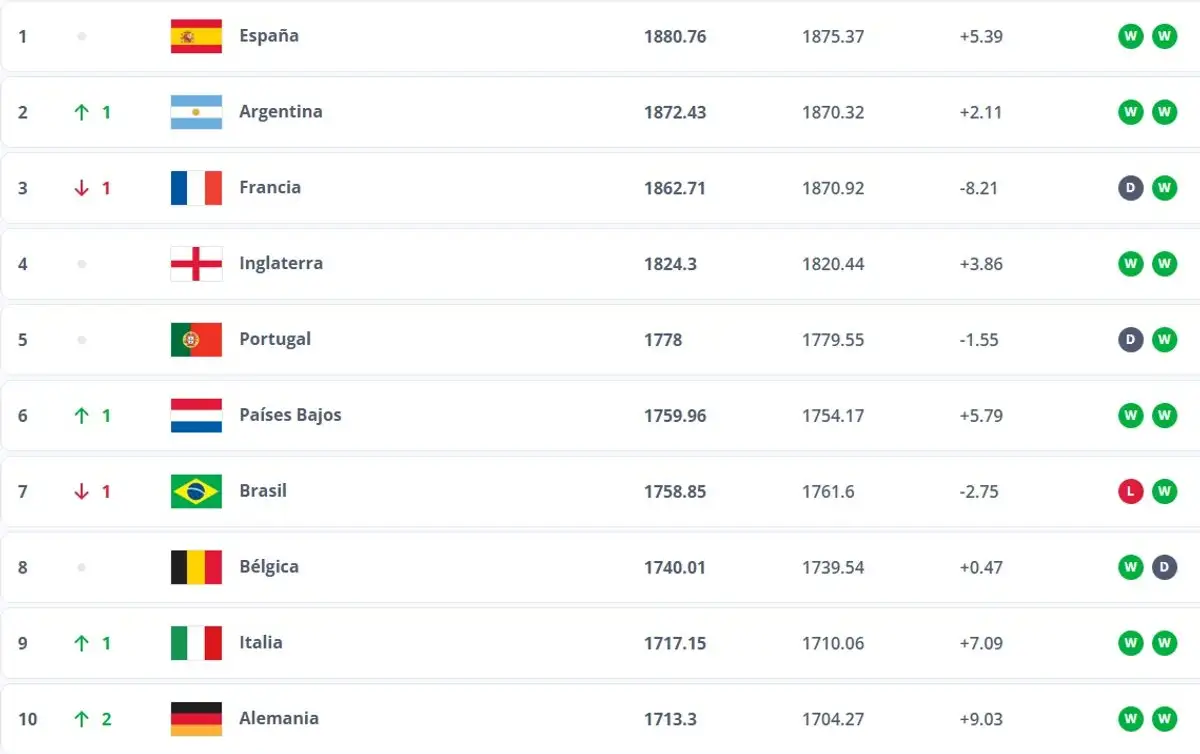The width and height of the screenshot is (1200, 754).
Task: Click Francia's red down arrow indicator
Action: coord(82,188)
